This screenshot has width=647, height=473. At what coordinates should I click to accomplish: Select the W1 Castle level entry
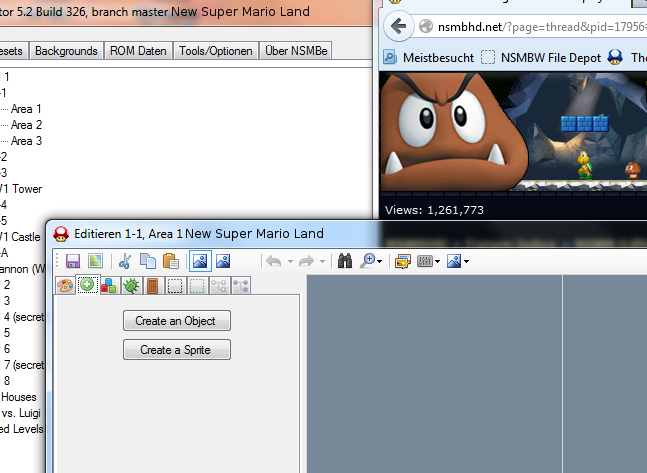[x=20, y=237]
